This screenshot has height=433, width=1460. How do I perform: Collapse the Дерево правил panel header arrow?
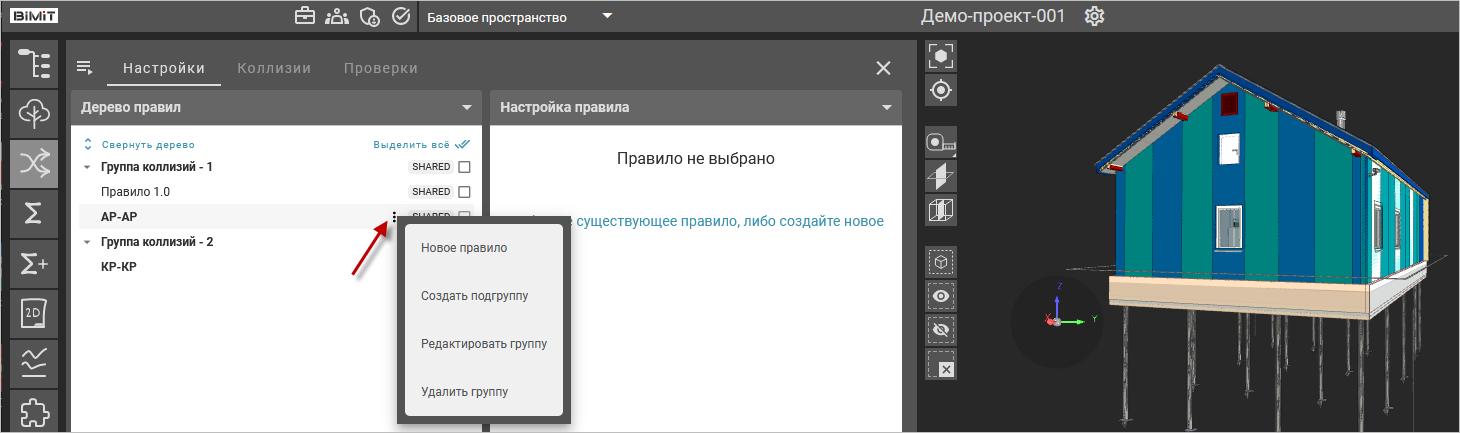tap(467, 107)
